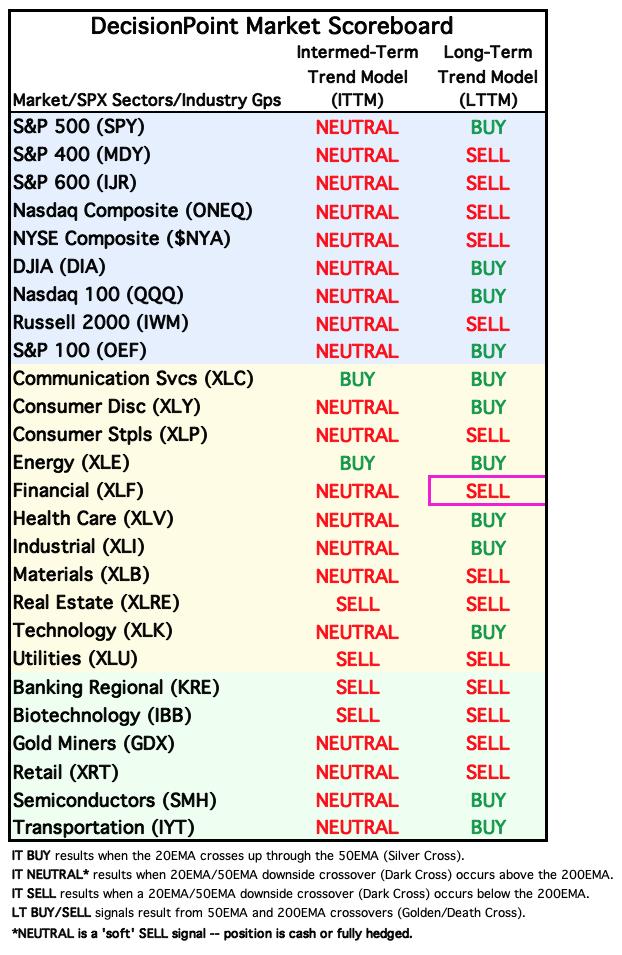The height and width of the screenshot is (955, 622).
Task: Click the Banking Regional (KRE) label
Action: (x=116, y=688)
